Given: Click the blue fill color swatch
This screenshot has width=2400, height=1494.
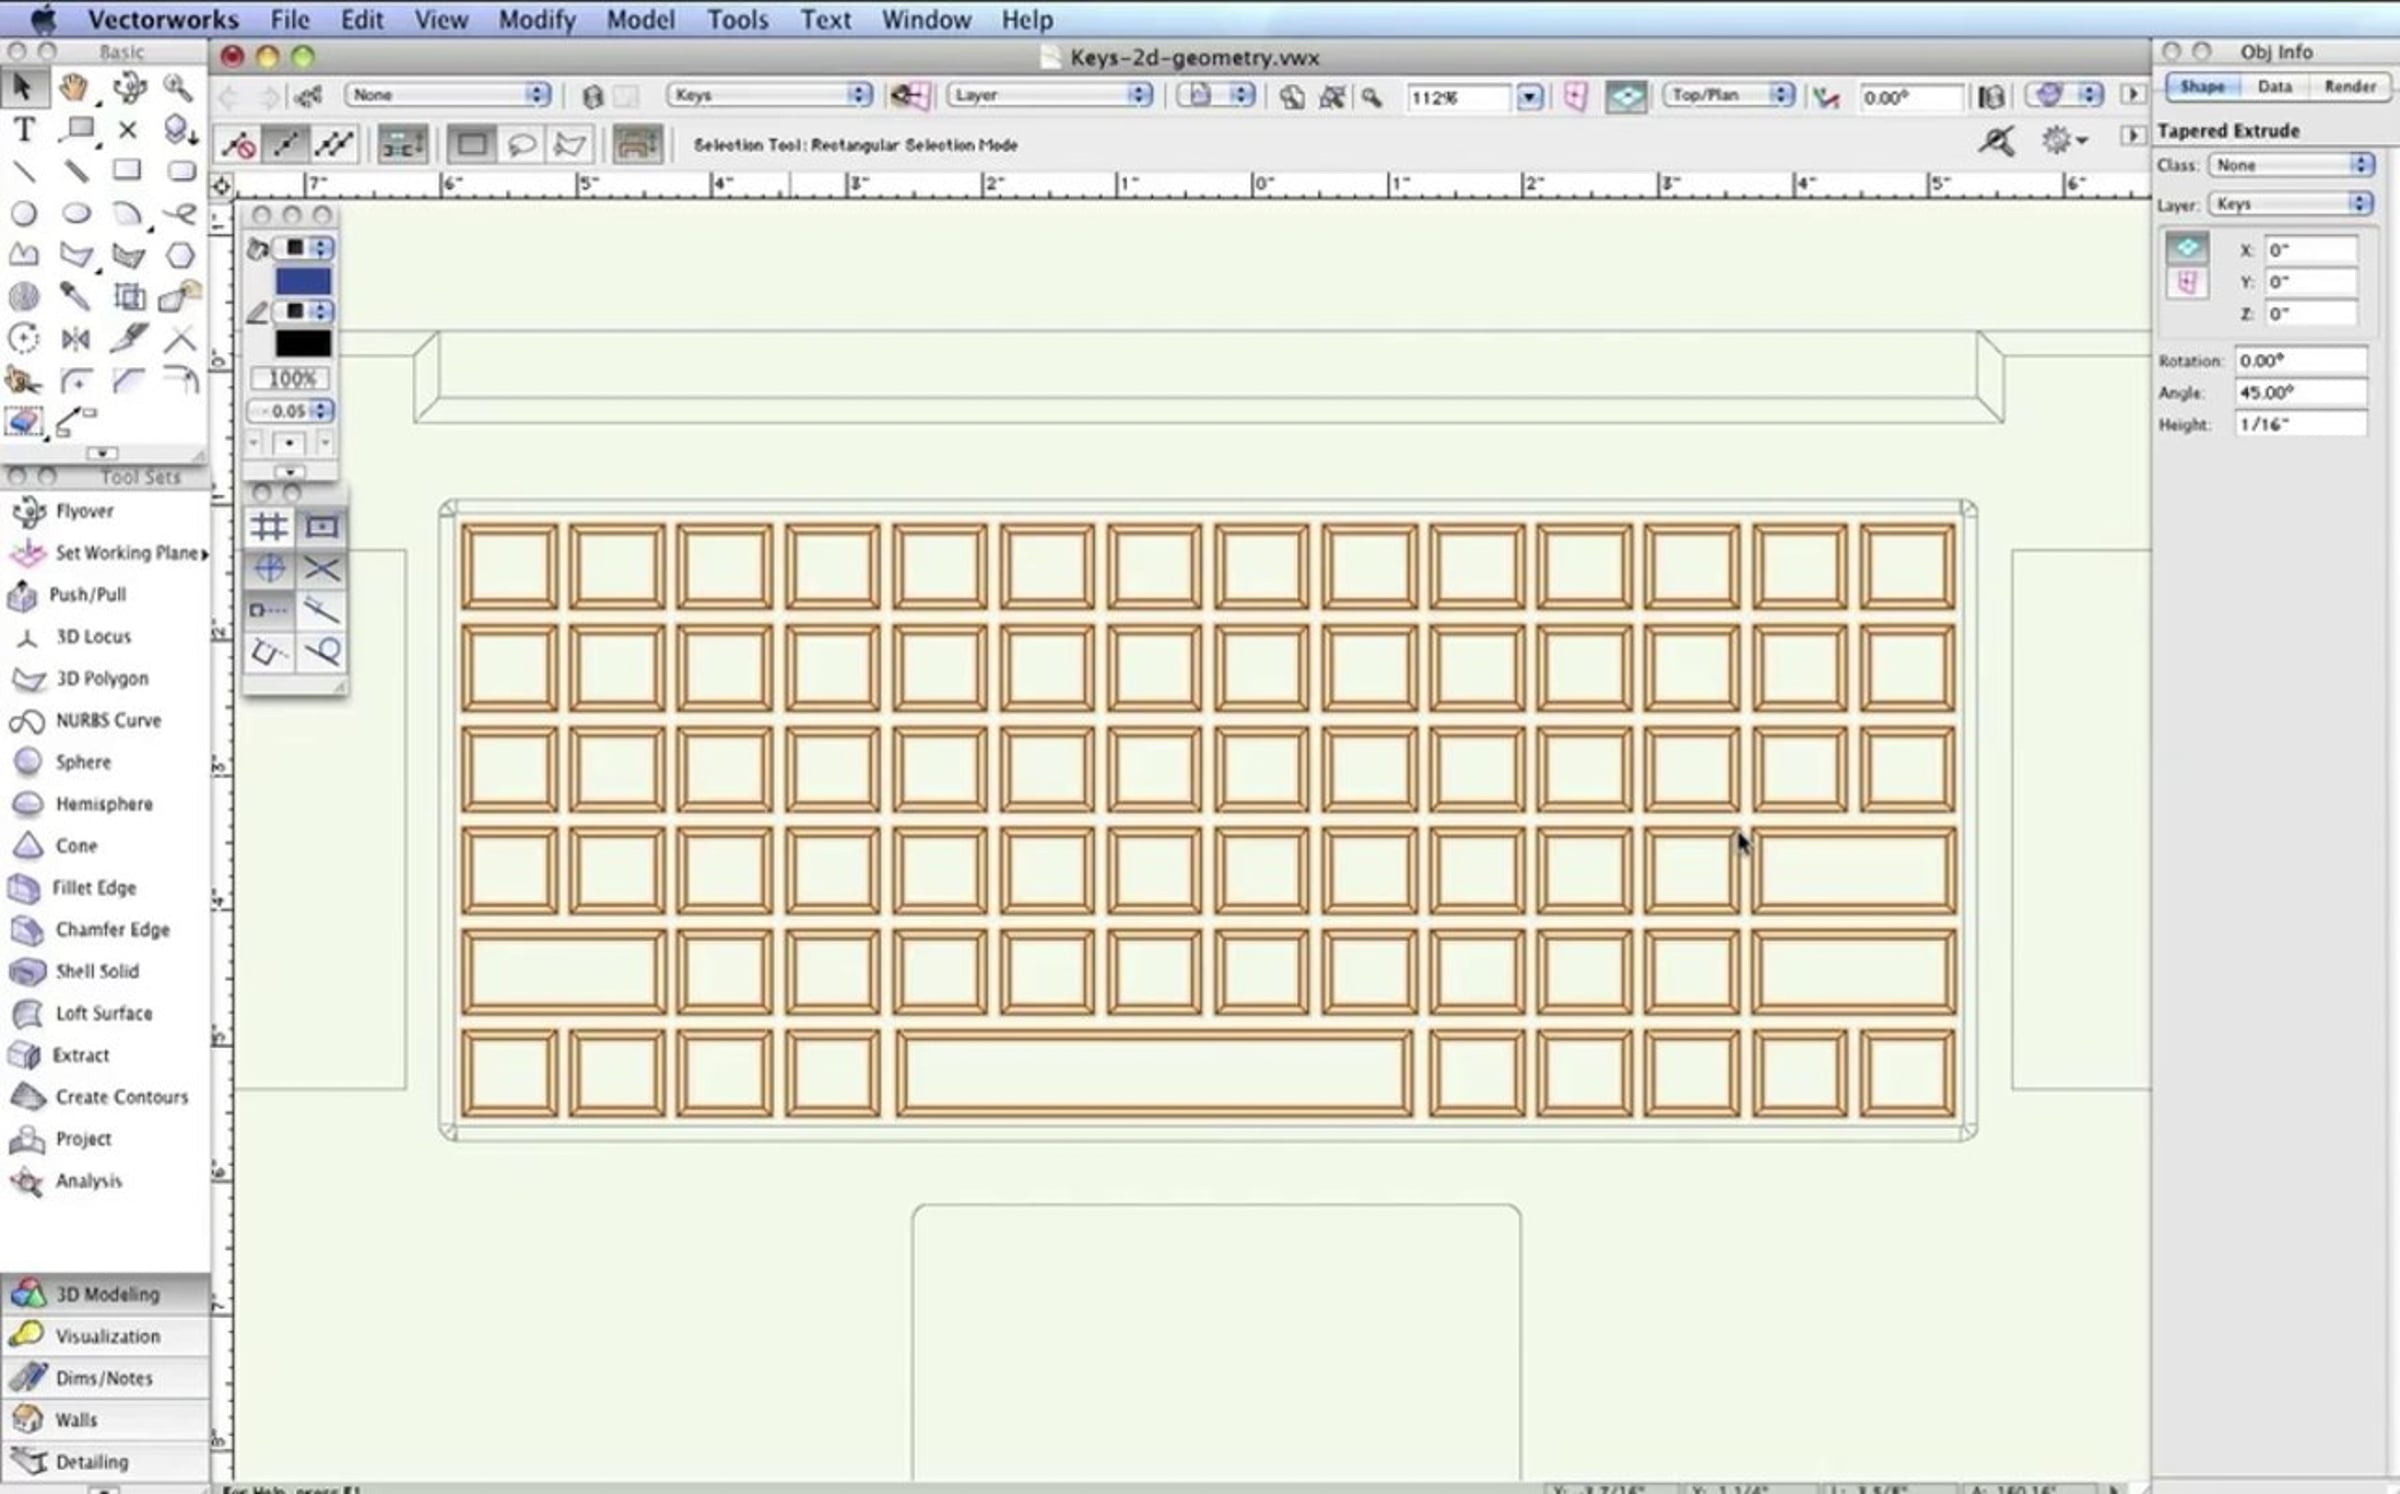Looking at the screenshot, I should click(x=303, y=281).
